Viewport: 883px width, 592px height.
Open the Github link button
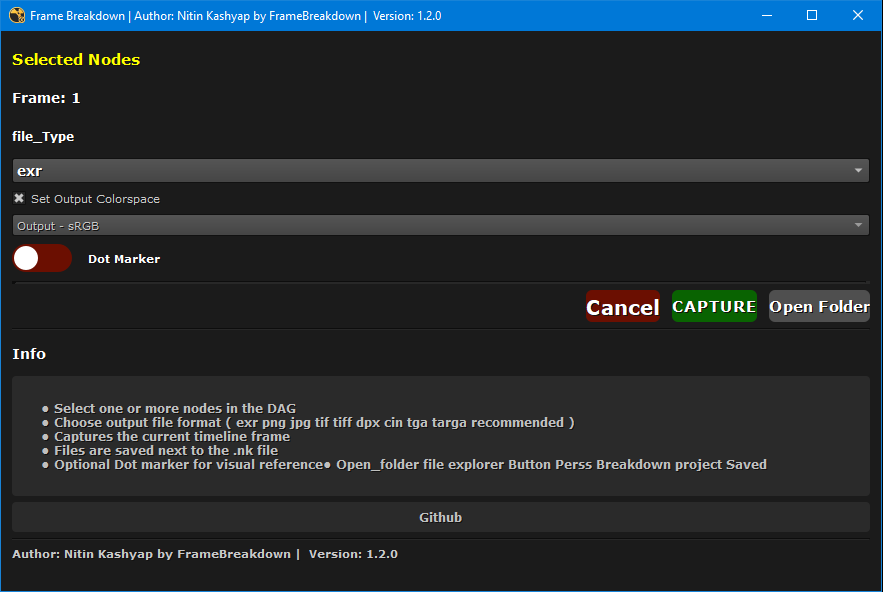click(440, 518)
